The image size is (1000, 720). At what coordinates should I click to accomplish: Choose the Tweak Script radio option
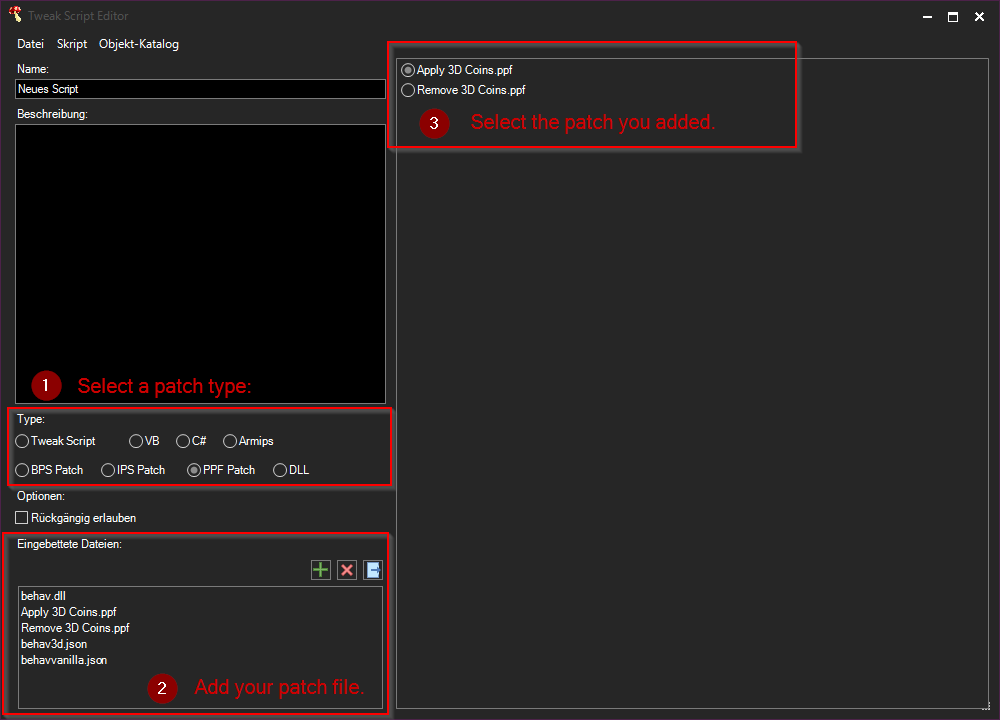23,441
